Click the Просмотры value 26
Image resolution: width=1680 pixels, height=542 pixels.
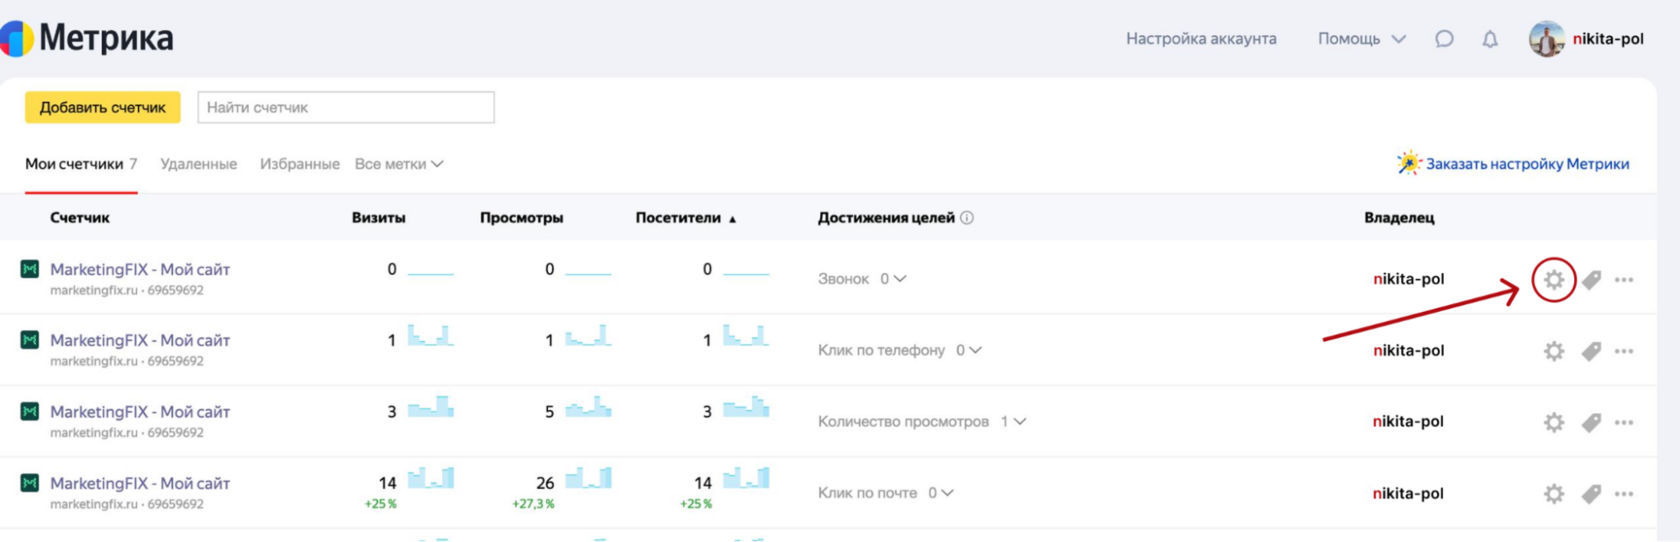[x=545, y=483]
